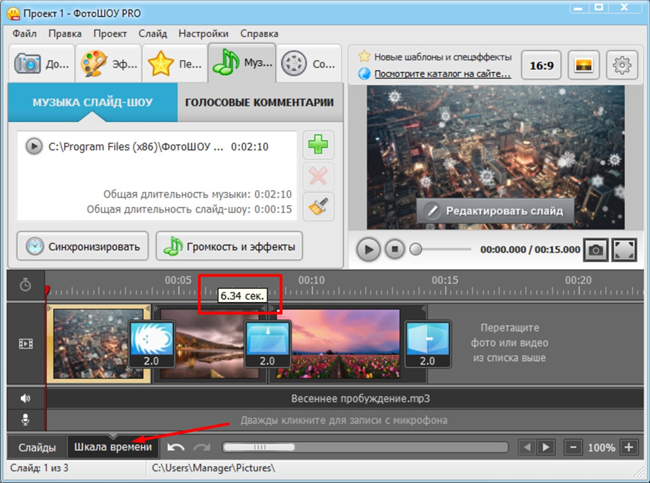Open the second transition icon before tulip slide

pyautogui.click(x=267, y=344)
